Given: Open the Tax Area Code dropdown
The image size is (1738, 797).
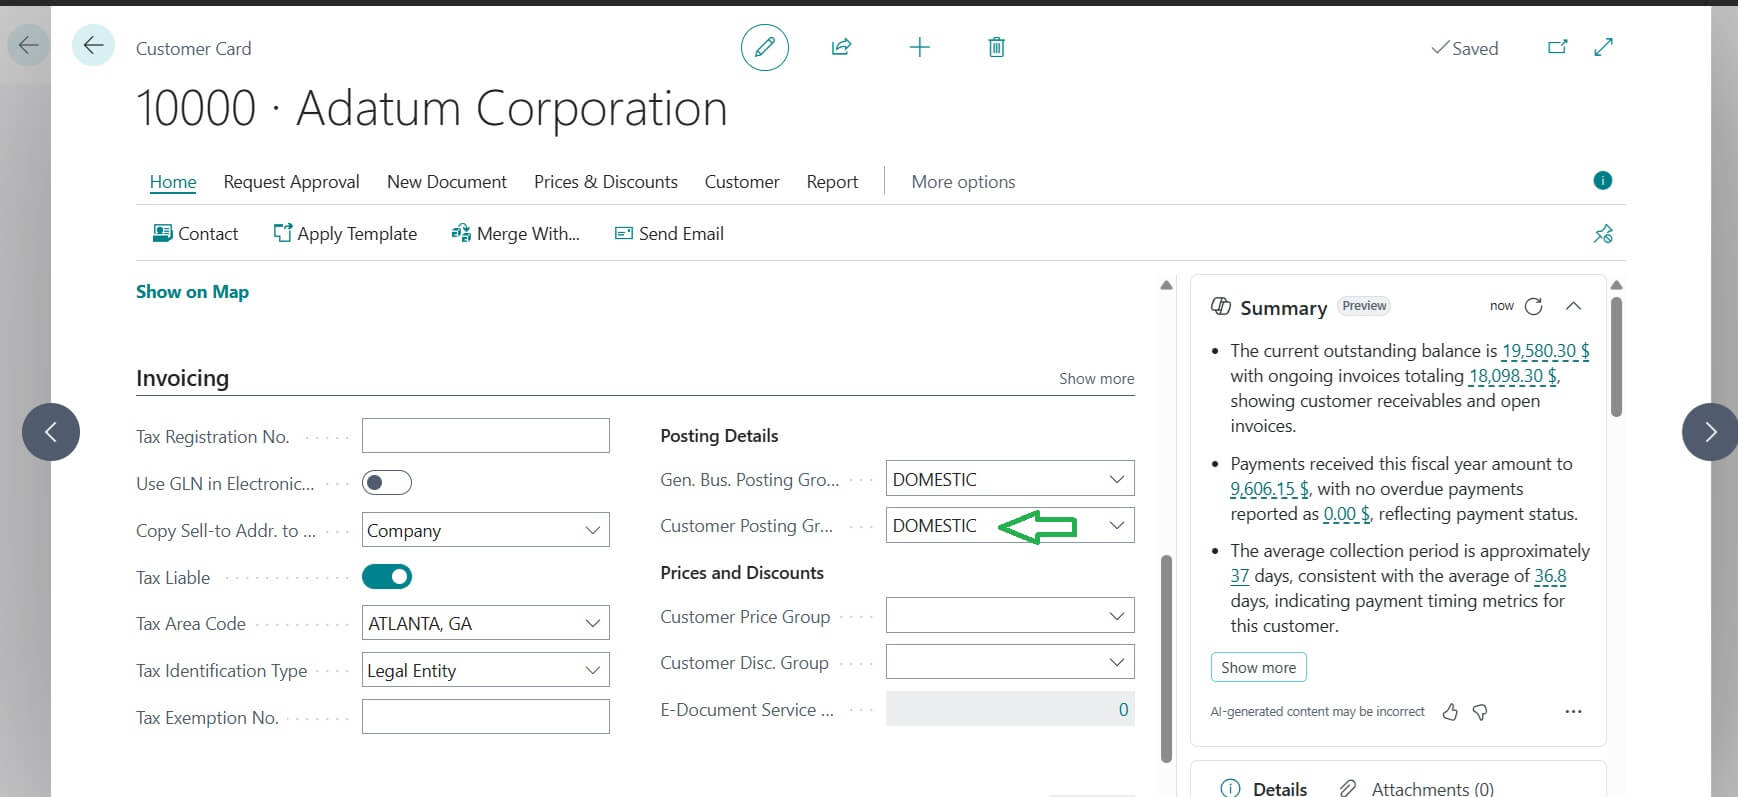Looking at the screenshot, I should pyautogui.click(x=592, y=623).
